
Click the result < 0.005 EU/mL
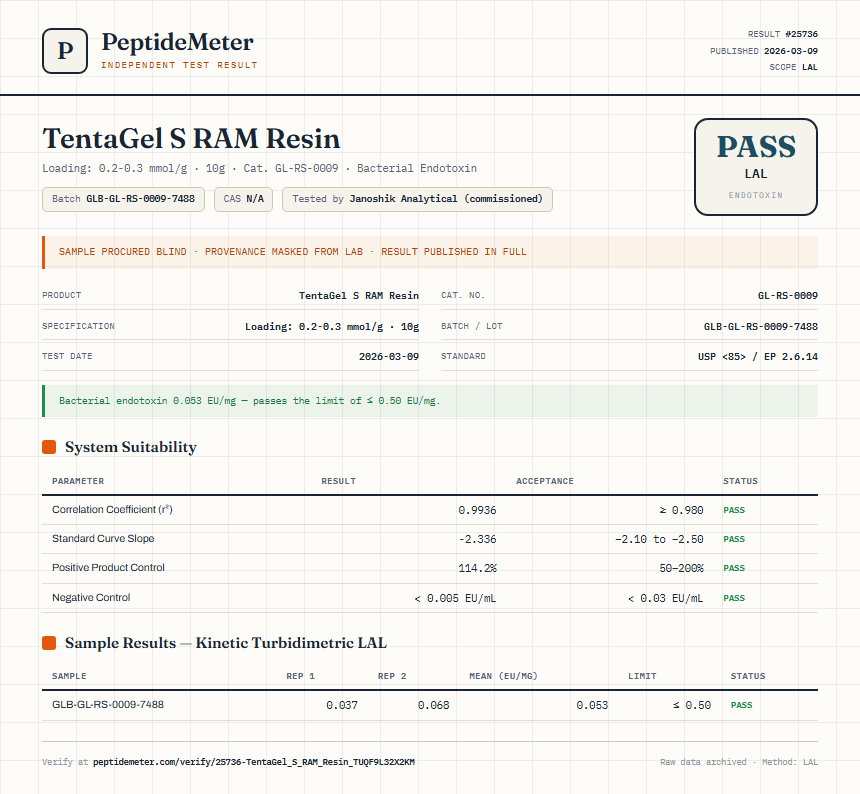click(455, 598)
